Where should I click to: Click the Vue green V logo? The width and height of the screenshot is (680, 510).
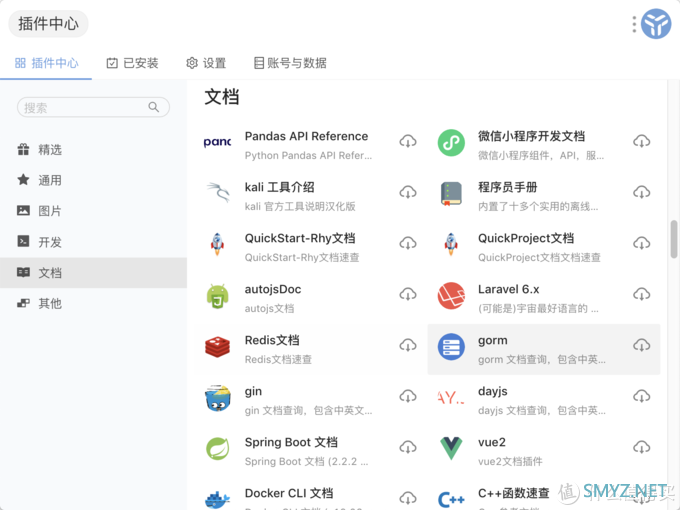(x=451, y=448)
